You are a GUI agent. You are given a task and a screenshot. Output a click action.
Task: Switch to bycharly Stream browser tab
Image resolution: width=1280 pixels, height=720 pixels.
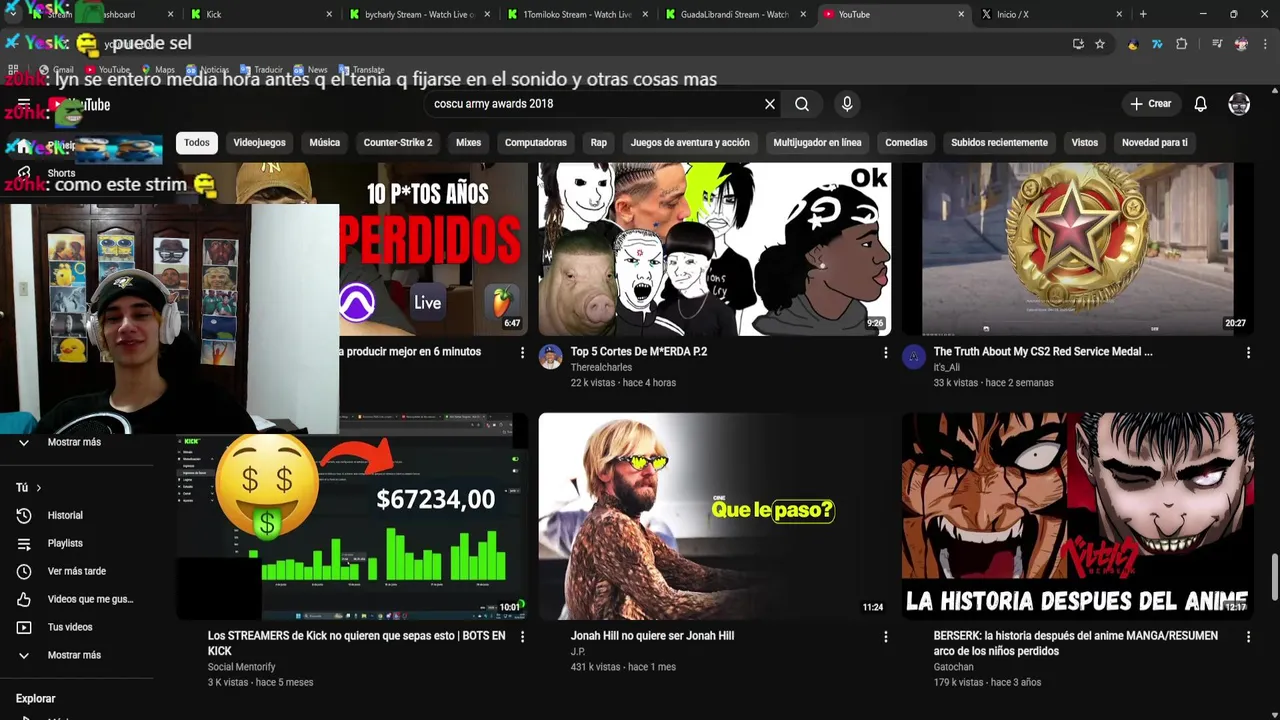418,14
